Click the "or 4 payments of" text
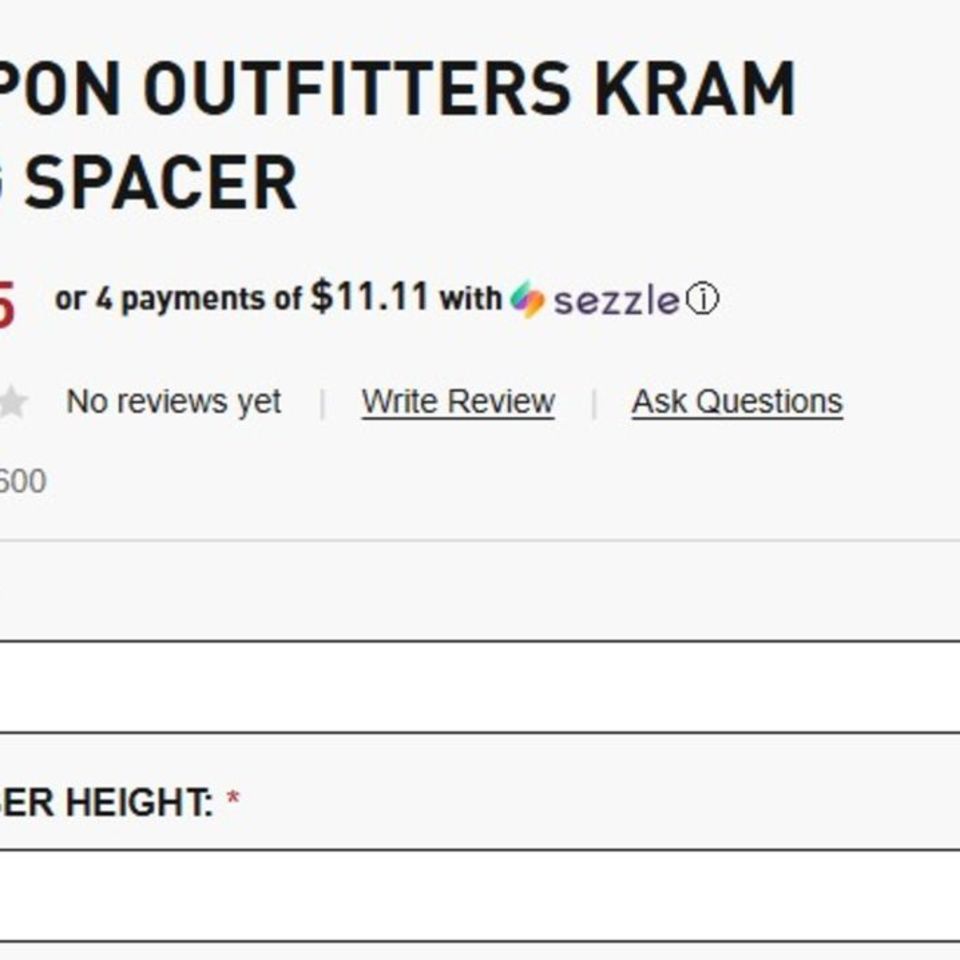 click(x=178, y=298)
